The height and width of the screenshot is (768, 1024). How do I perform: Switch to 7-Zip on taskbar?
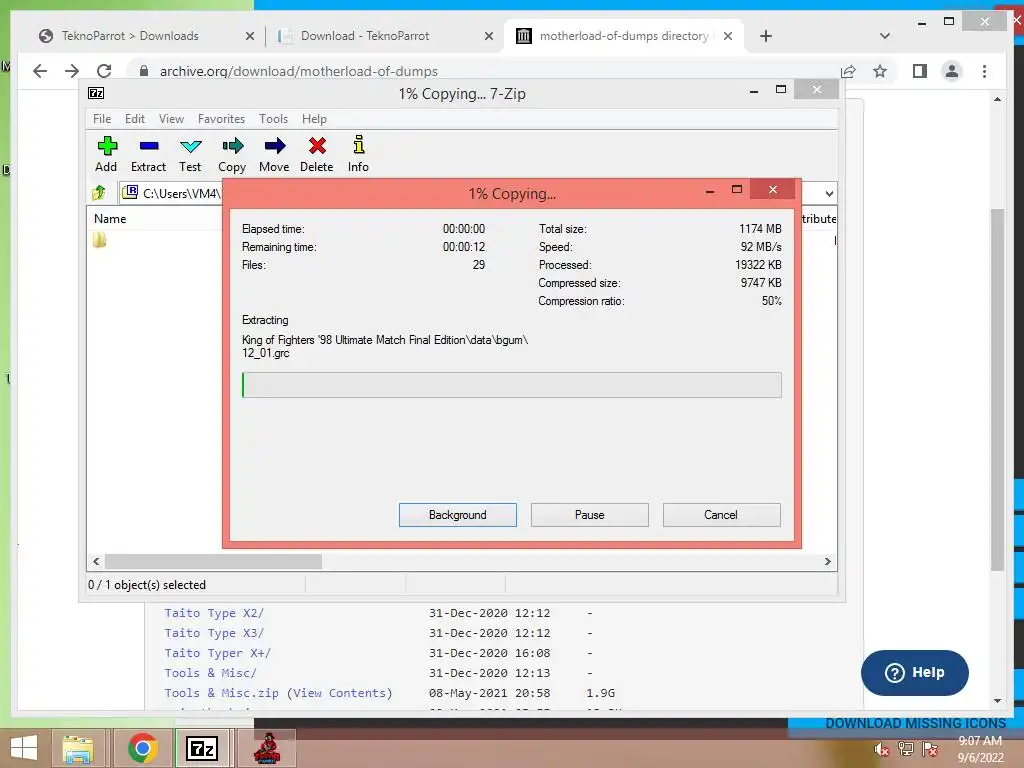tap(201, 748)
